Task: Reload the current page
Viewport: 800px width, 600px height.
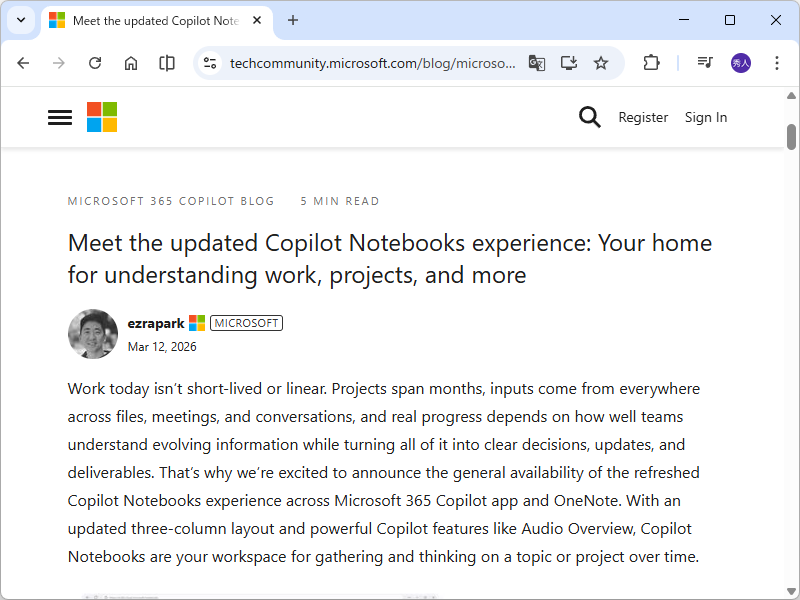Action: (95, 63)
